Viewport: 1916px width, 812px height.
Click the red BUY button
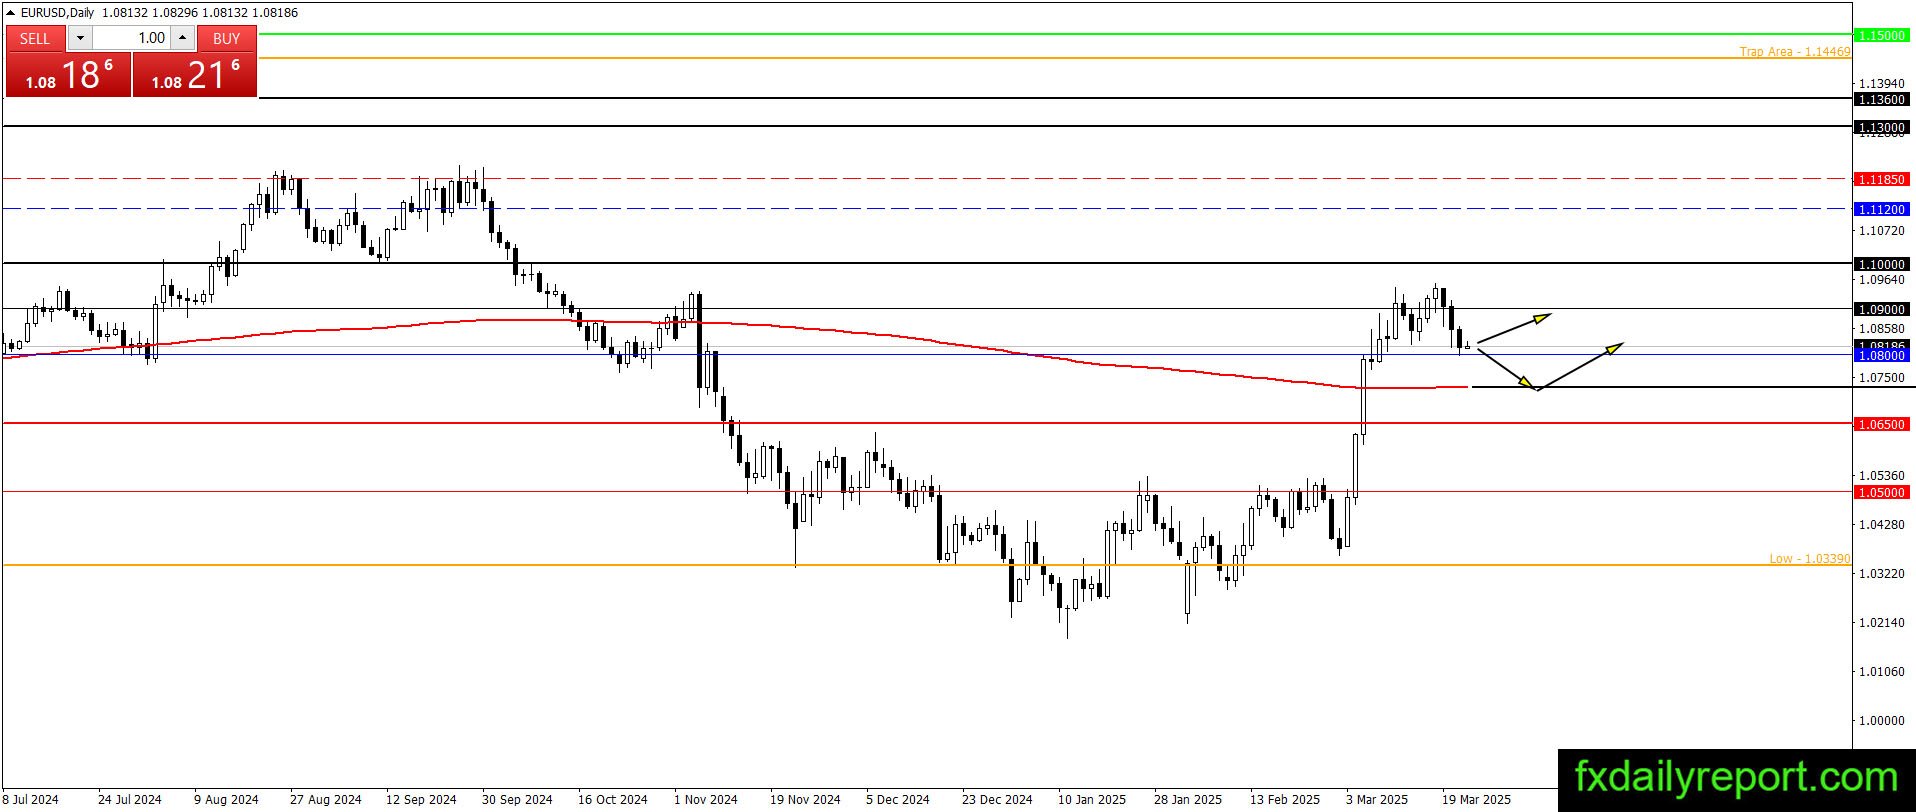(227, 38)
